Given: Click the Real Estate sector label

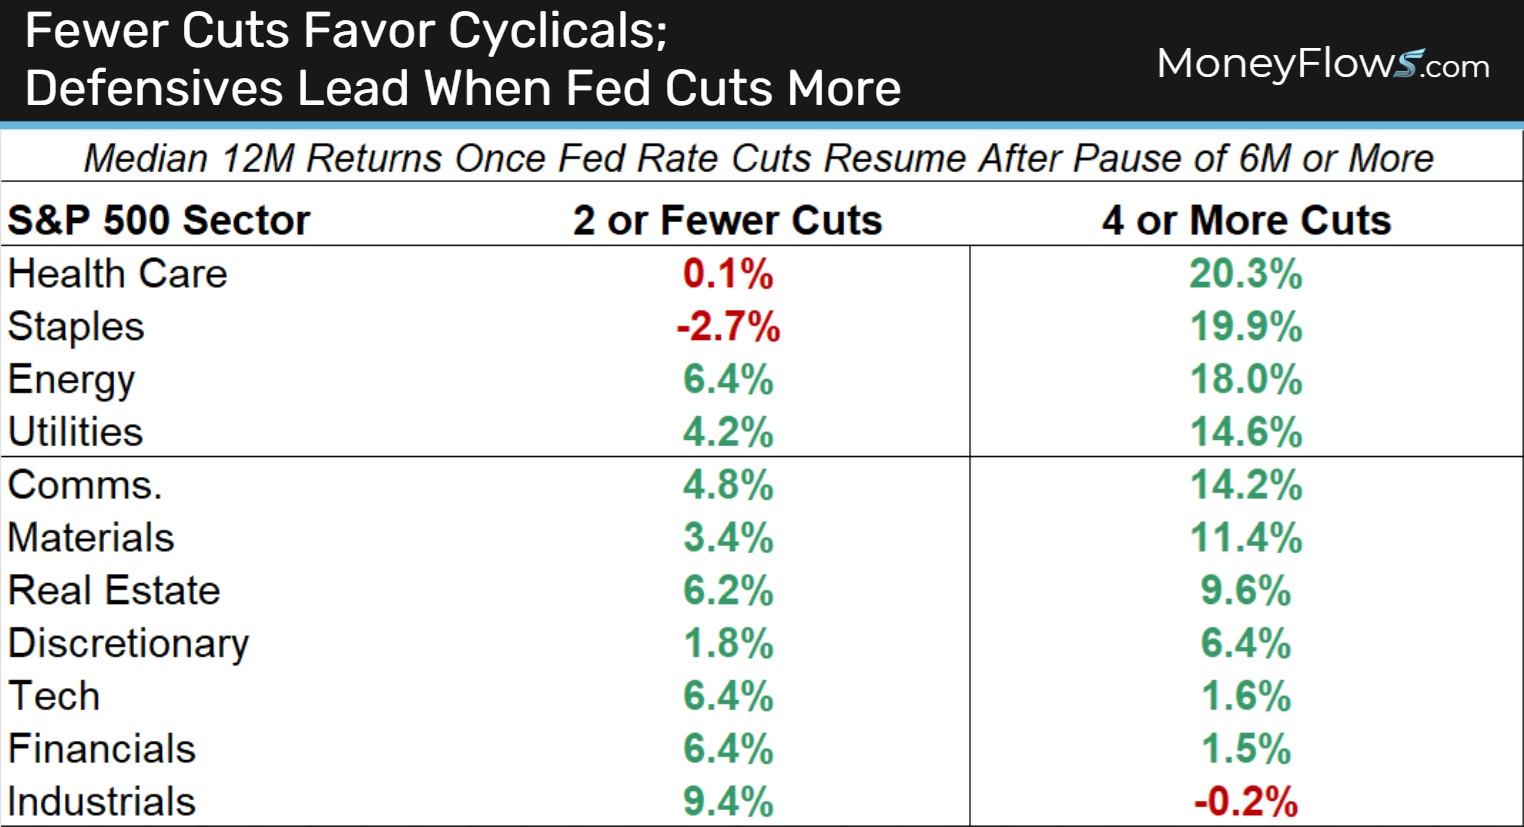Looking at the screenshot, I should tap(114, 591).
